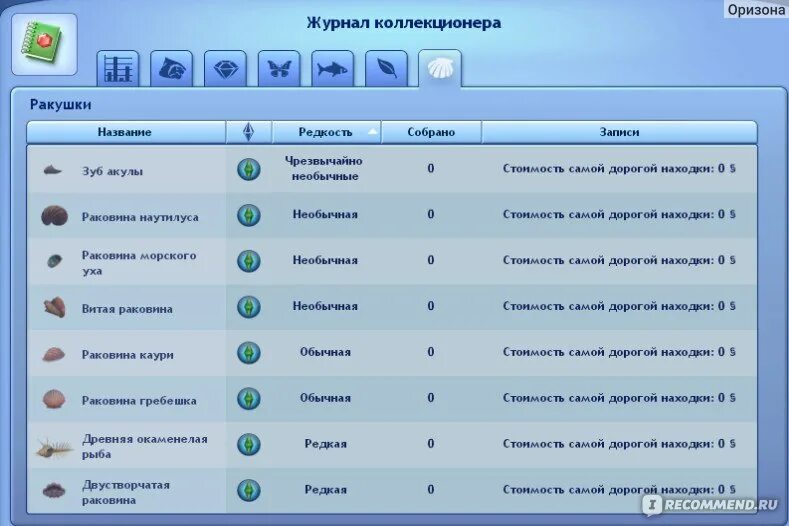Click plumbob icon in Двустворчатая раковина row
The width and height of the screenshot is (789, 526).
tap(249, 490)
